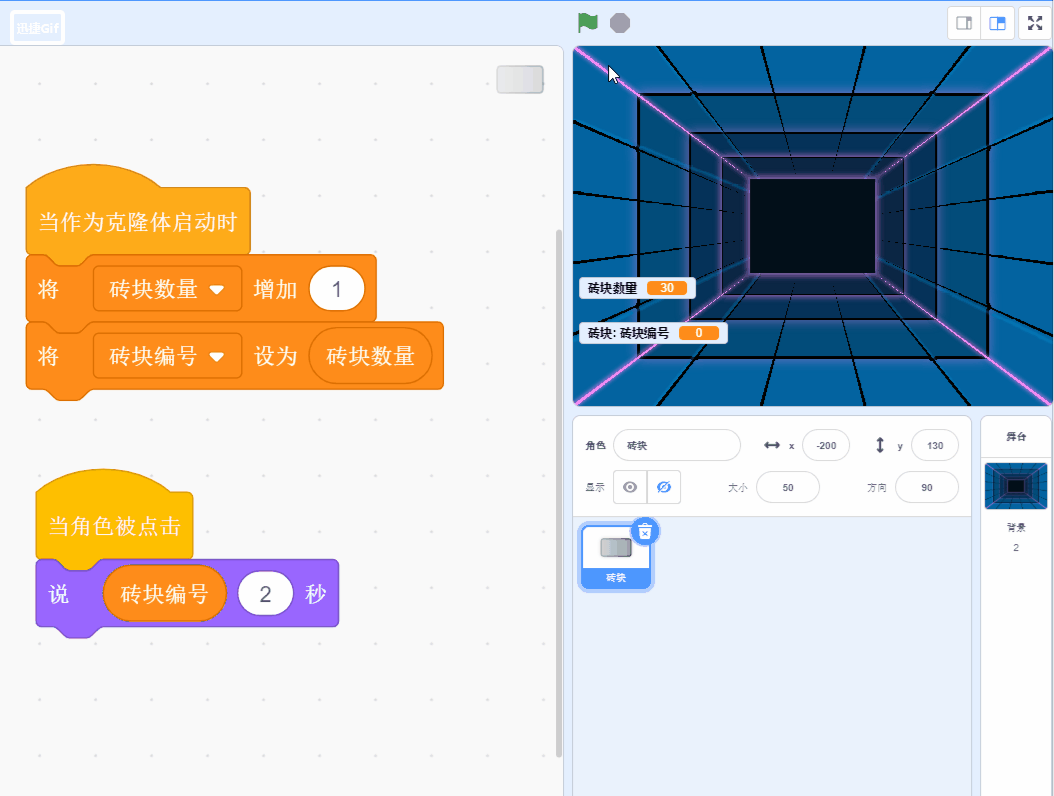Click the y position double-arrow icon
Viewport: 1054px width, 796px height.
tap(882, 445)
